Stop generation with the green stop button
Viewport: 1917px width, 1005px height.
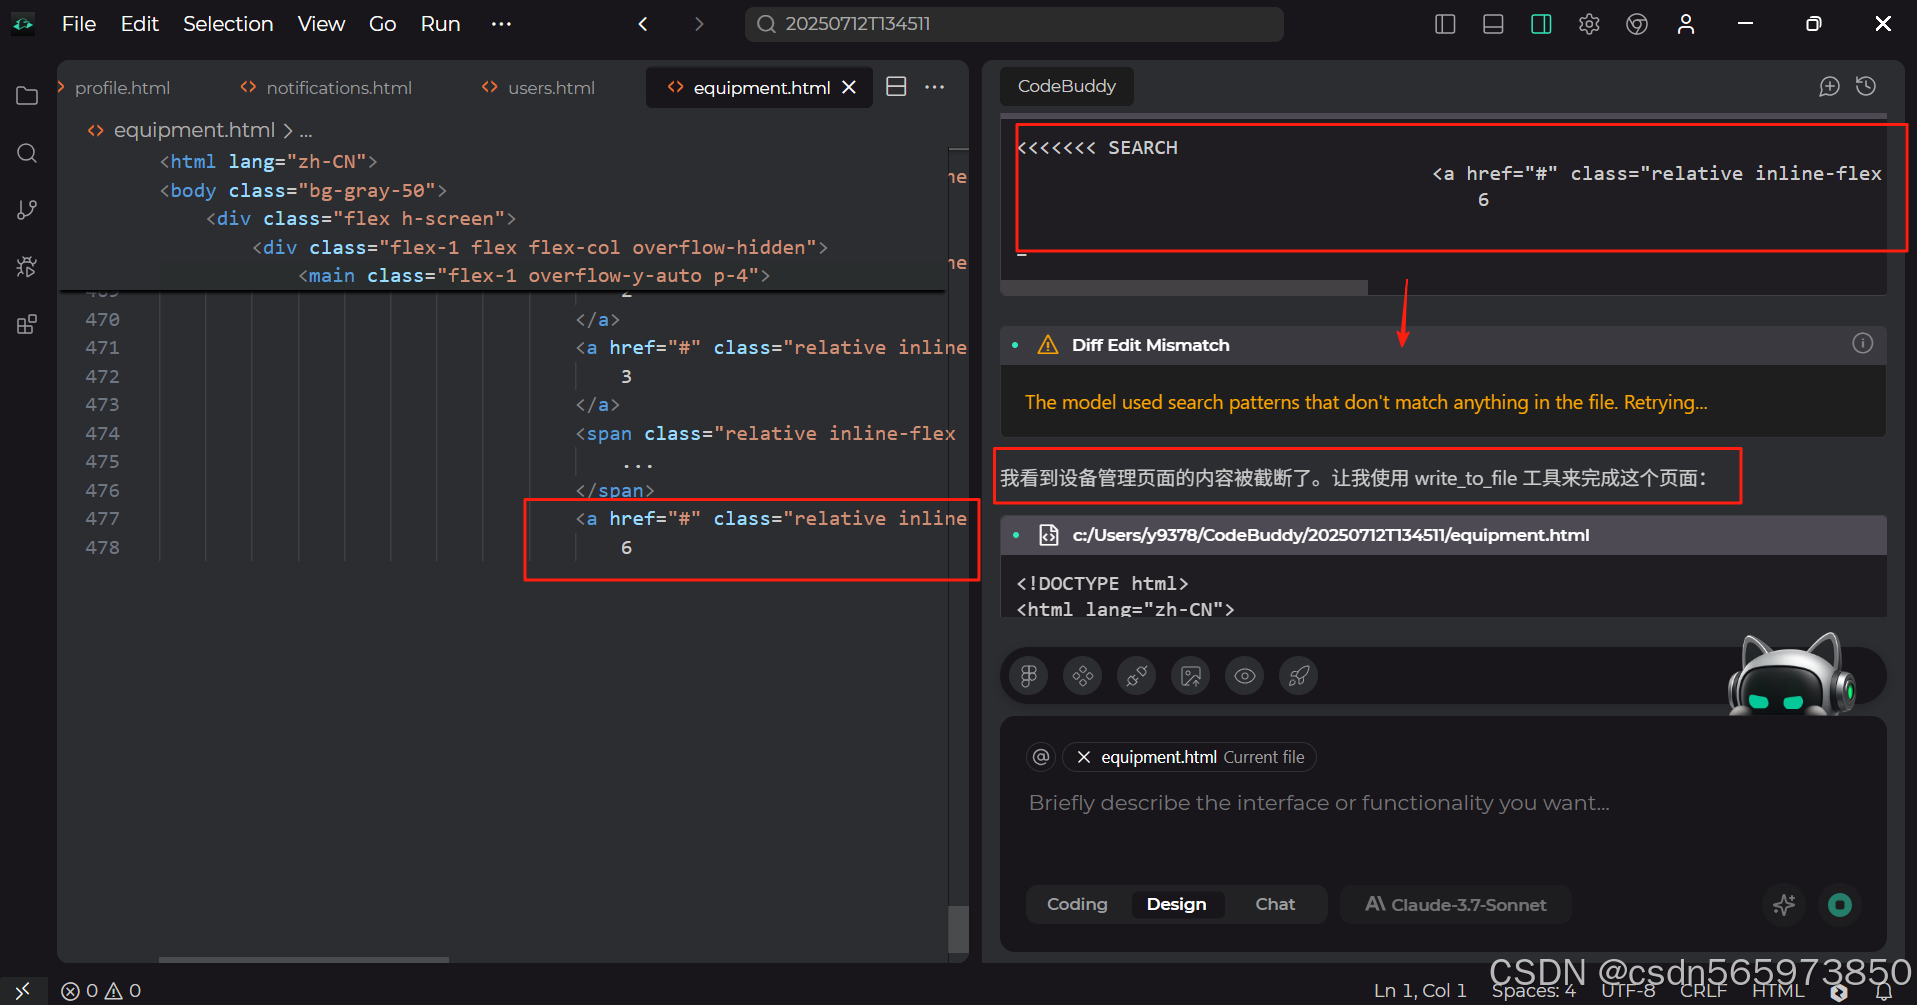pyautogui.click(x=1840, y=905)
